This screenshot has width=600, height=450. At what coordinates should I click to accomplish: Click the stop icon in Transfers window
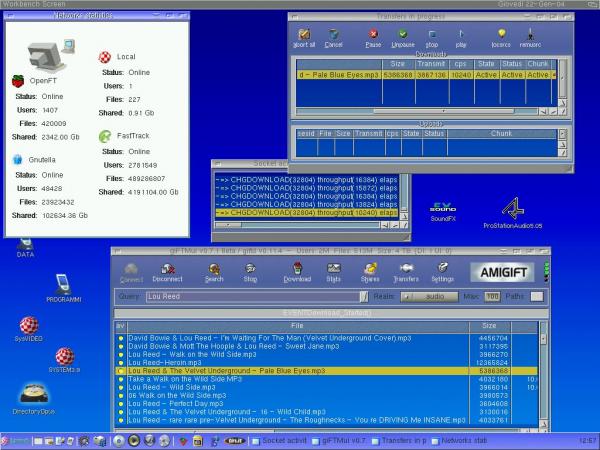point(432,38)
